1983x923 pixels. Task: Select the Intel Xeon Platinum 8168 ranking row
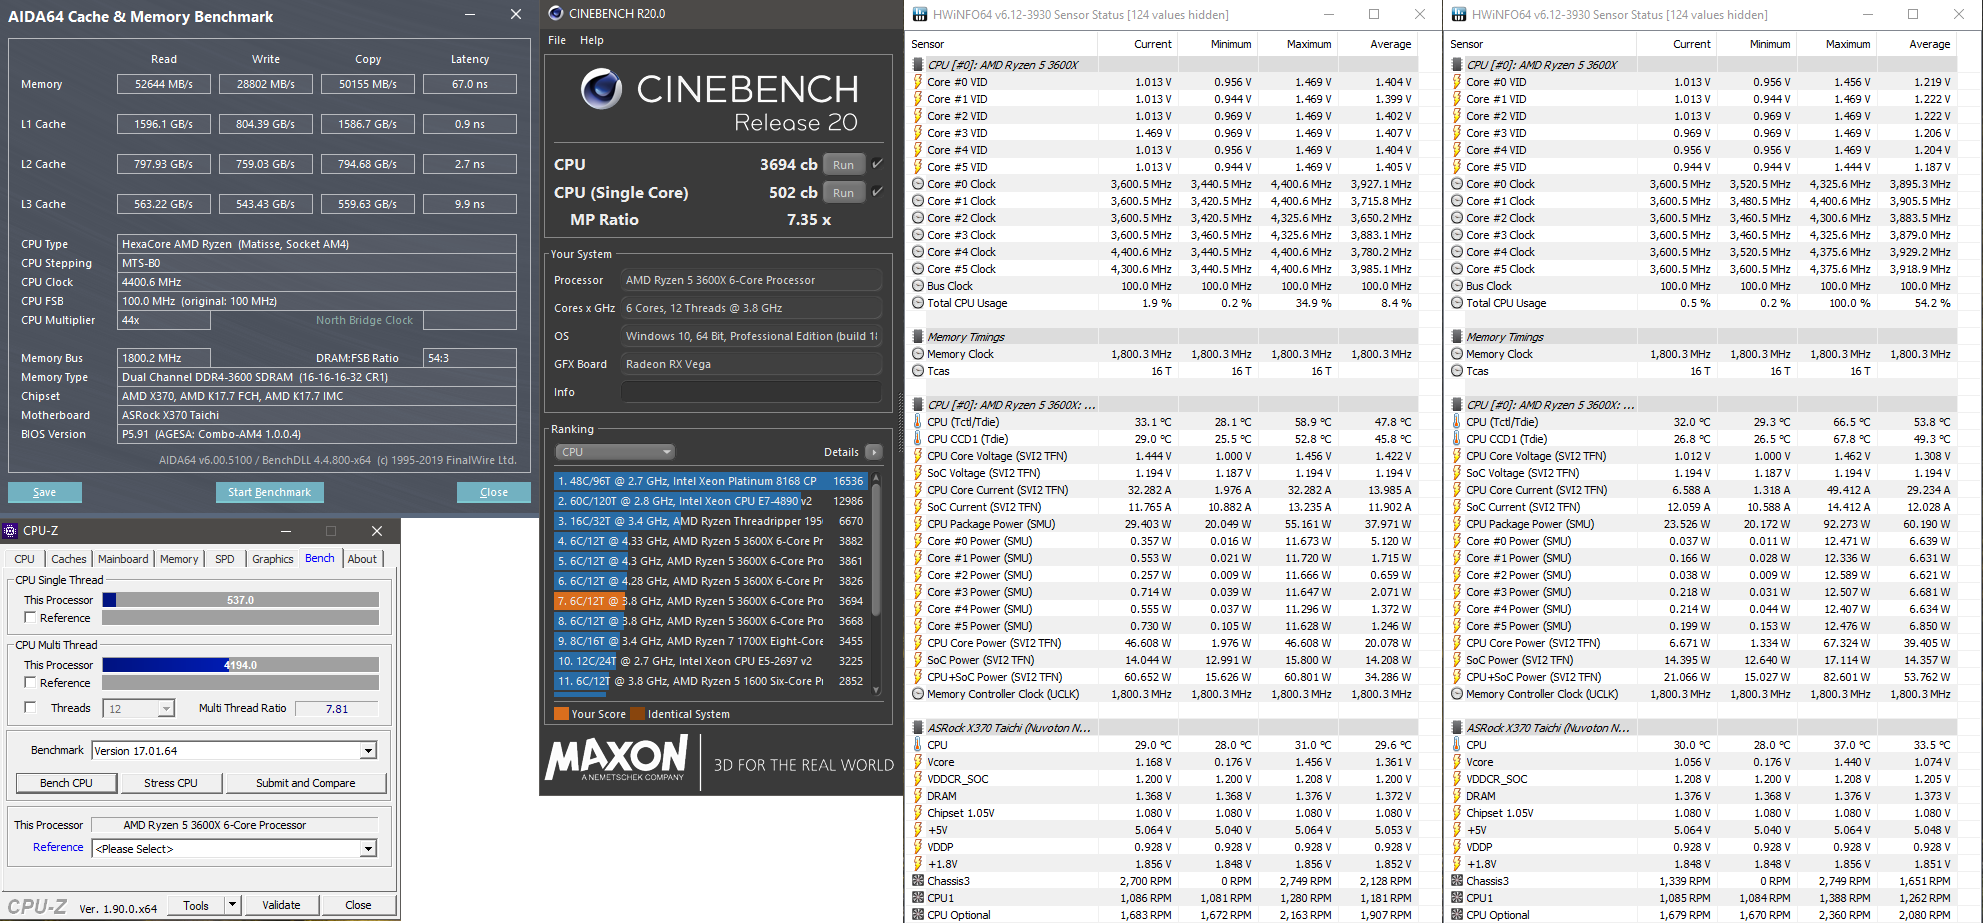pyautogui.click(x=711, y=481)
